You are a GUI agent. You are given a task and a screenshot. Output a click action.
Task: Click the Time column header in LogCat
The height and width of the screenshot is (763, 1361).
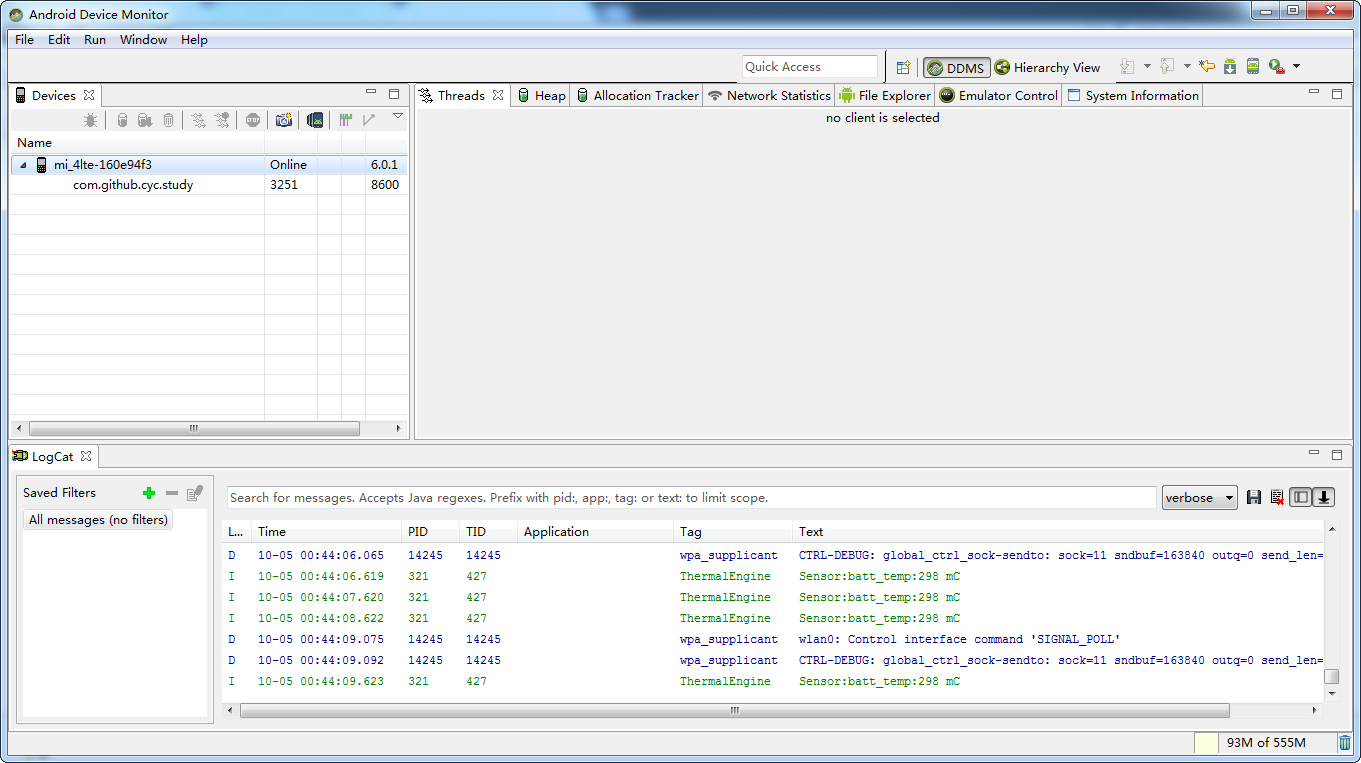point(325,532)
